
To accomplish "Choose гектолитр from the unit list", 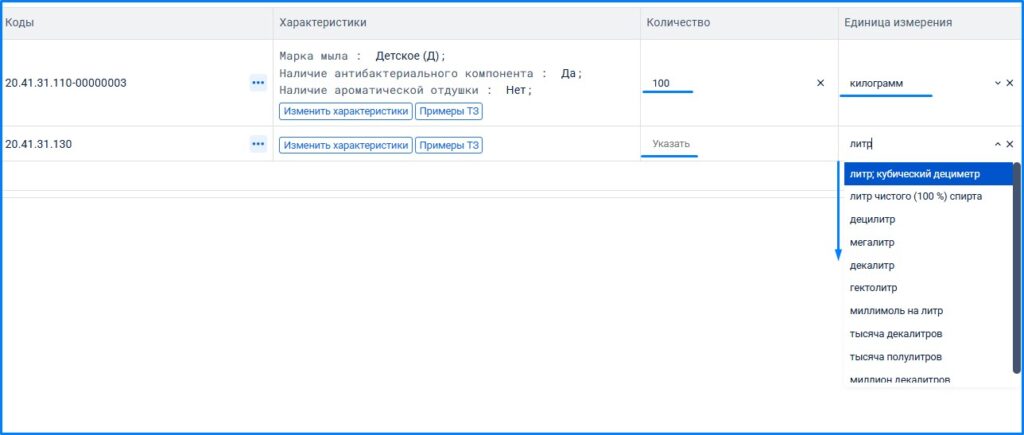I will 928,288.
